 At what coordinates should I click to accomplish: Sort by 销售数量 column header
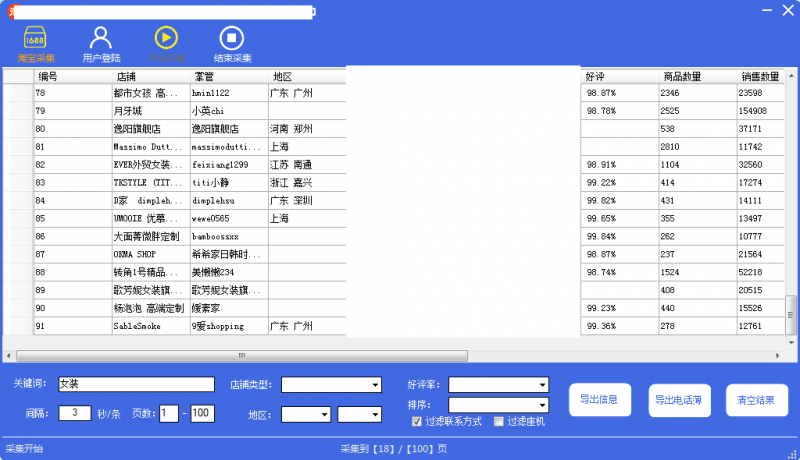point(760,76)
